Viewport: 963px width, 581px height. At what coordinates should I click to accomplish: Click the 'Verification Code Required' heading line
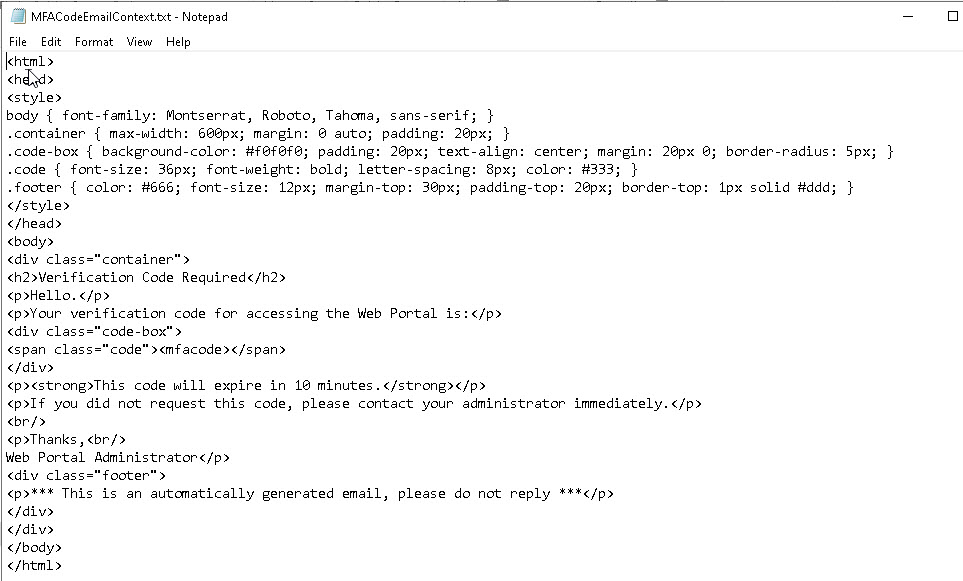(146, 278)
